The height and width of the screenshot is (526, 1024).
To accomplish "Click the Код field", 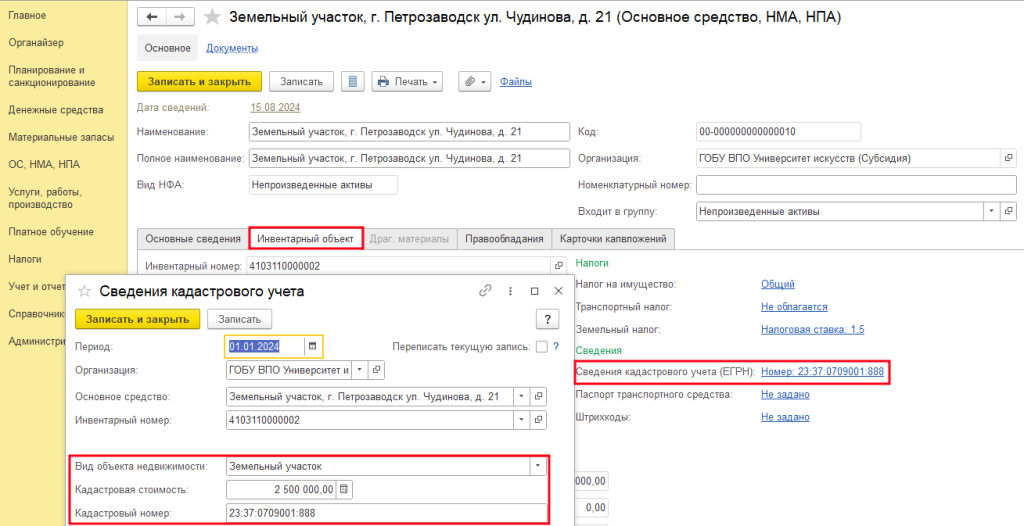I will (x=778, y=131).
